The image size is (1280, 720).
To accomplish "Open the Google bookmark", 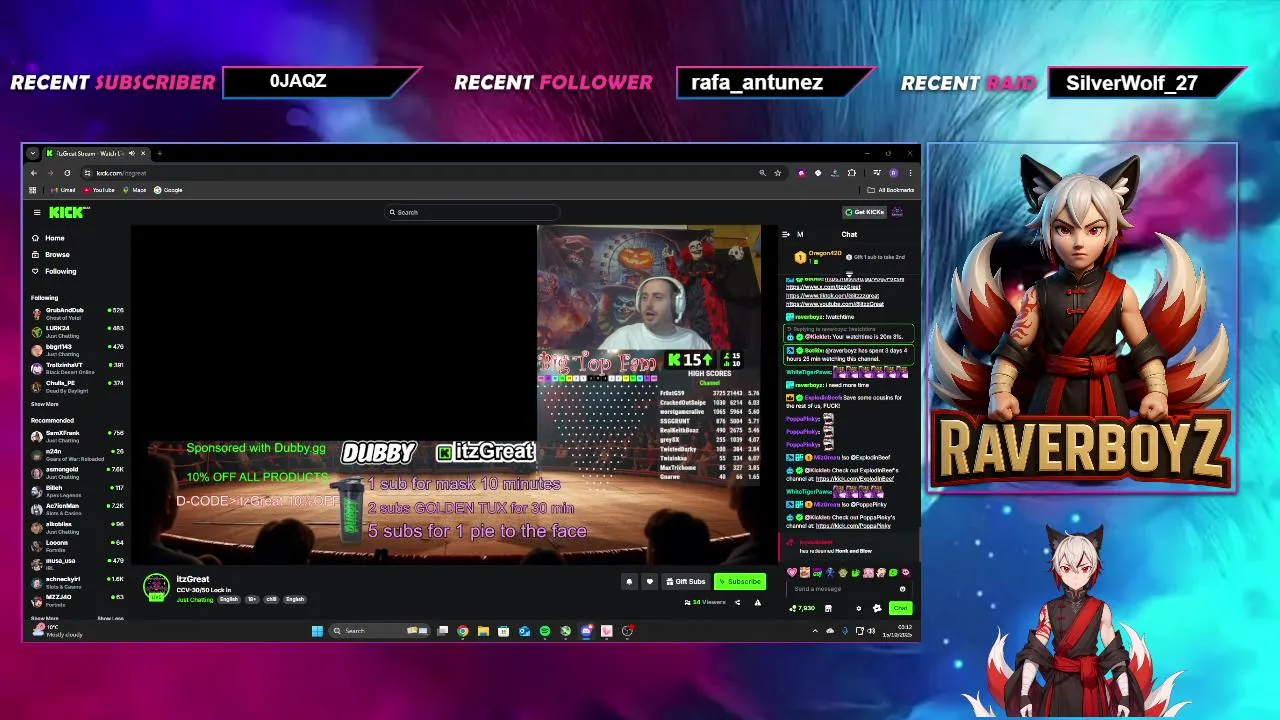I will click(168, 190).
